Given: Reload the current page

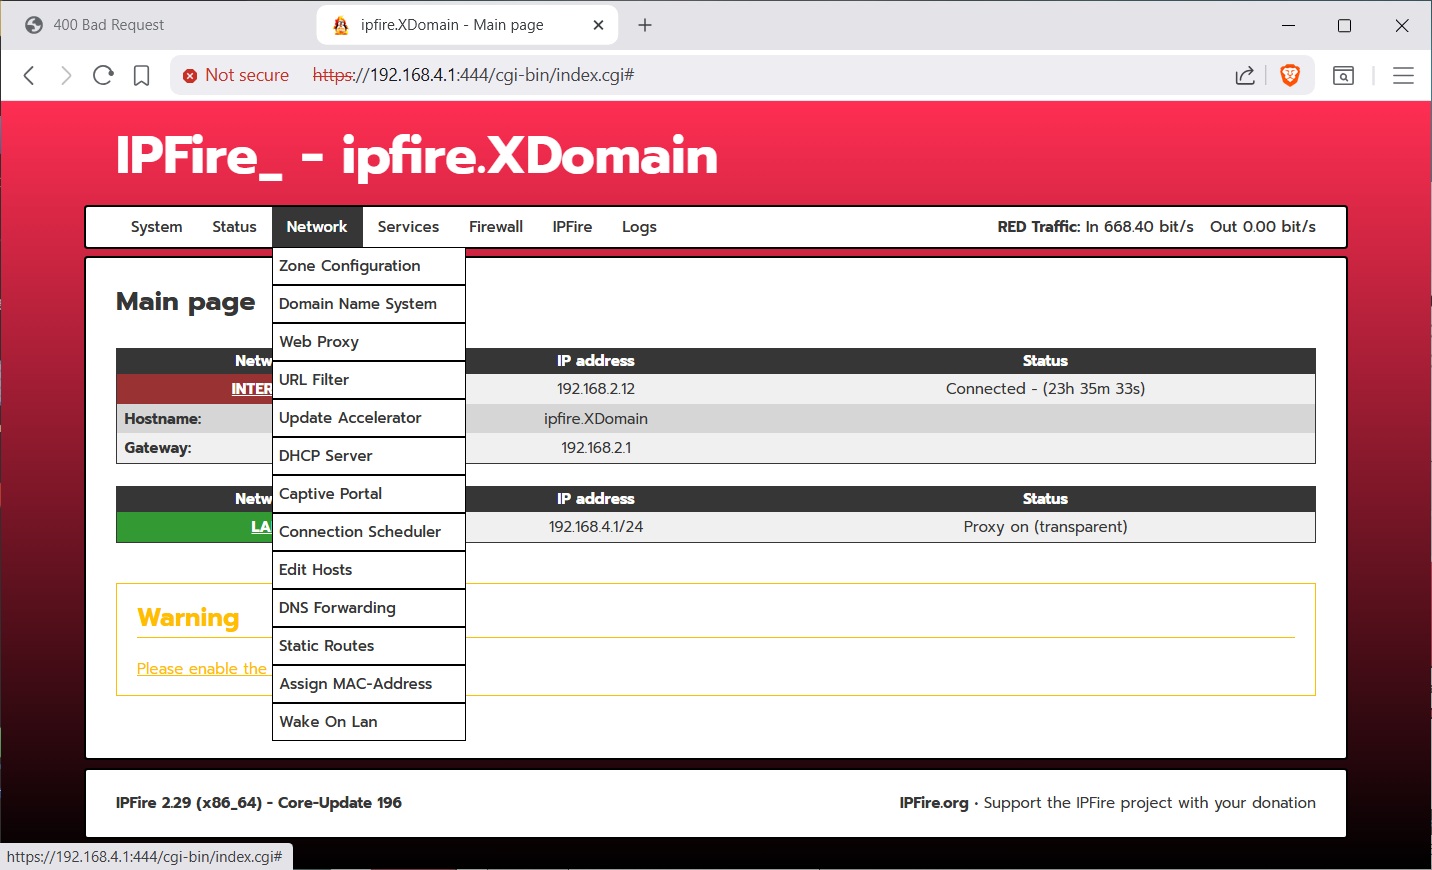Looking at the screenshot, I should 103,75.
